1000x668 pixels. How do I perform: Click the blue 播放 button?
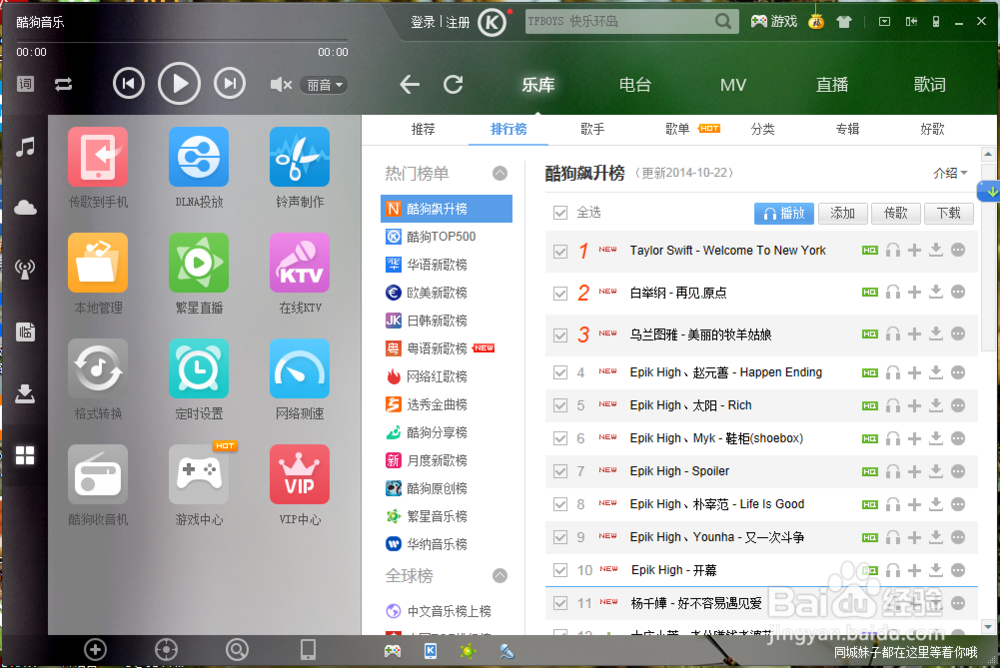coord(784,213)
